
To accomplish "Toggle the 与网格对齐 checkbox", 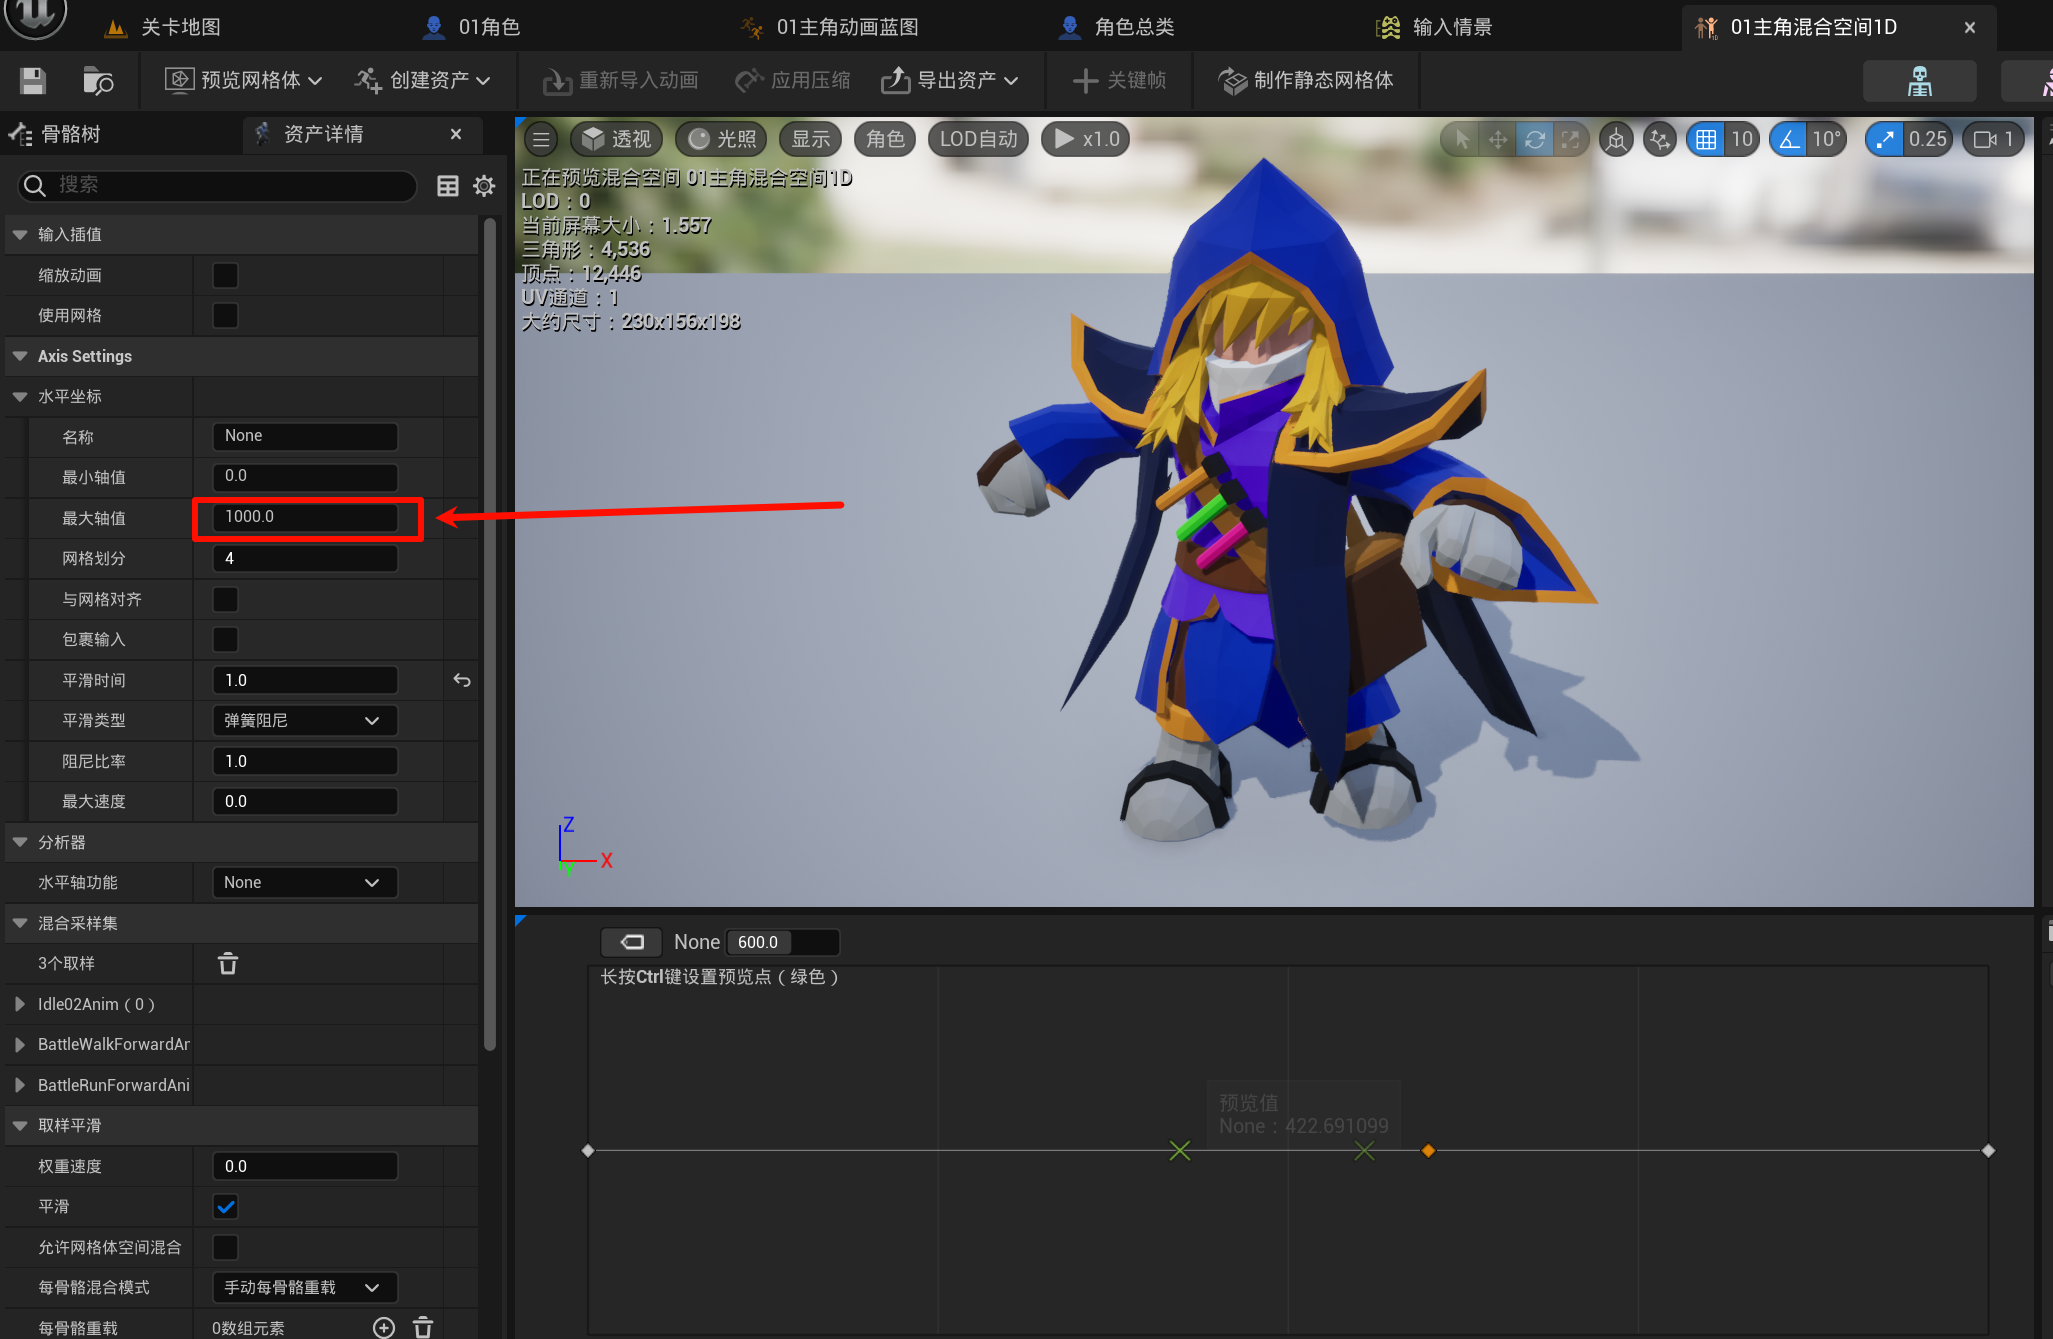I will tap(226, 599).
